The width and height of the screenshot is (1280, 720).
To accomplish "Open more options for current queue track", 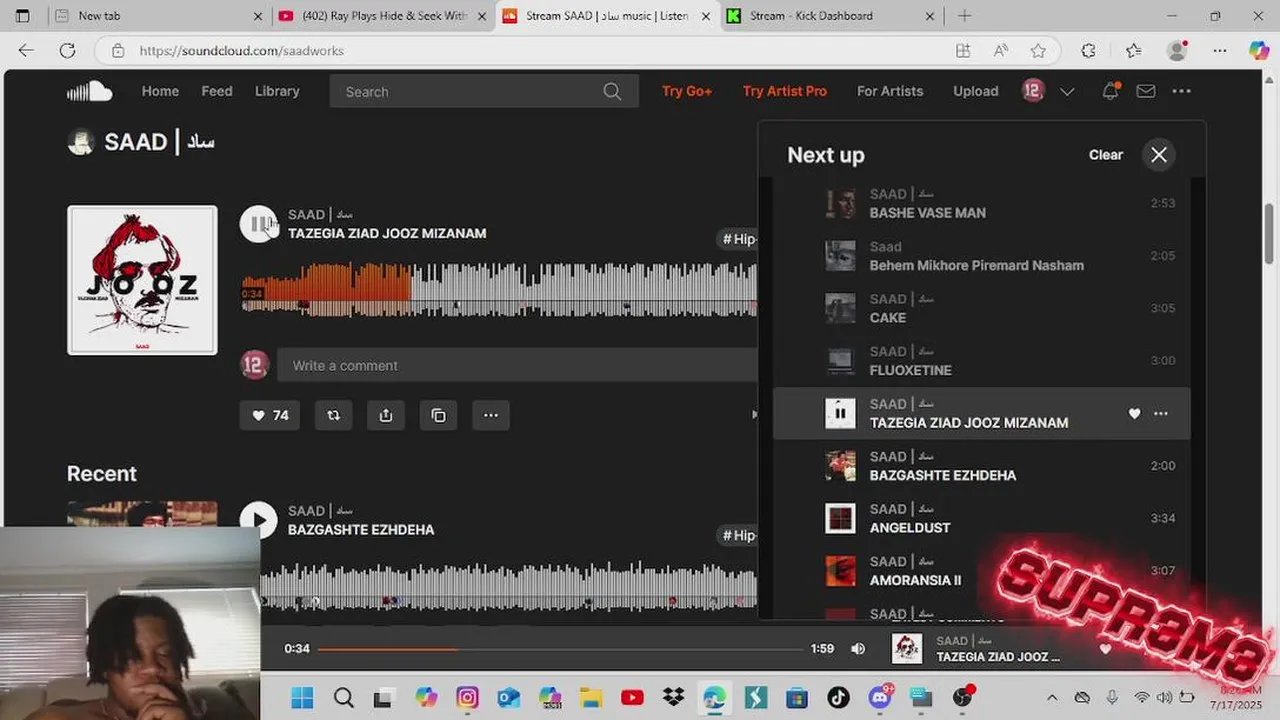I will [x=1160, y=413].
